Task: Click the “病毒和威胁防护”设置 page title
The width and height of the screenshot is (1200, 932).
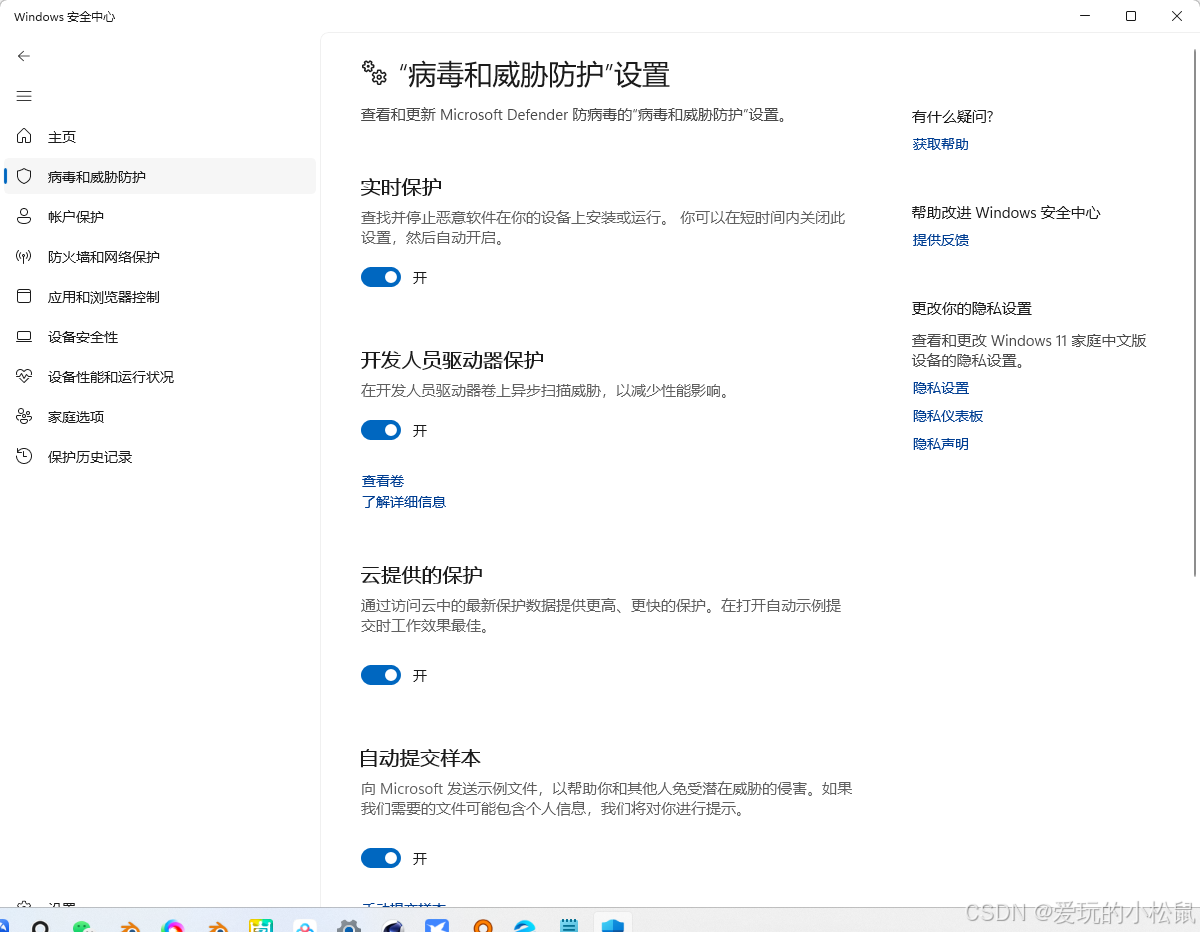Action: coord(534,75)
